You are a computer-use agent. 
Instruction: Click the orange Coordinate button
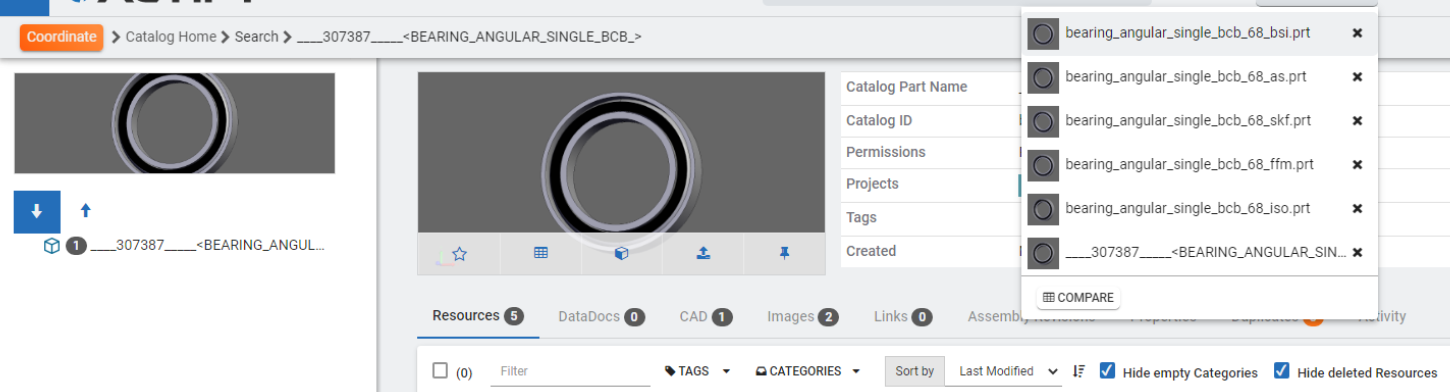click(61, 37)
